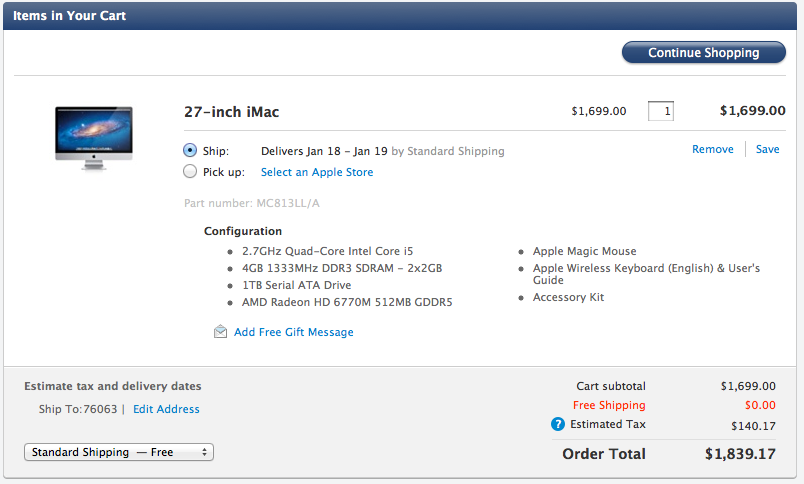Image resolution: width=804 pixels, height=484 pixels.
Task: Click the Free Shipping $0.00 amount
Action: pyautogui.click(x=760, y=405)
